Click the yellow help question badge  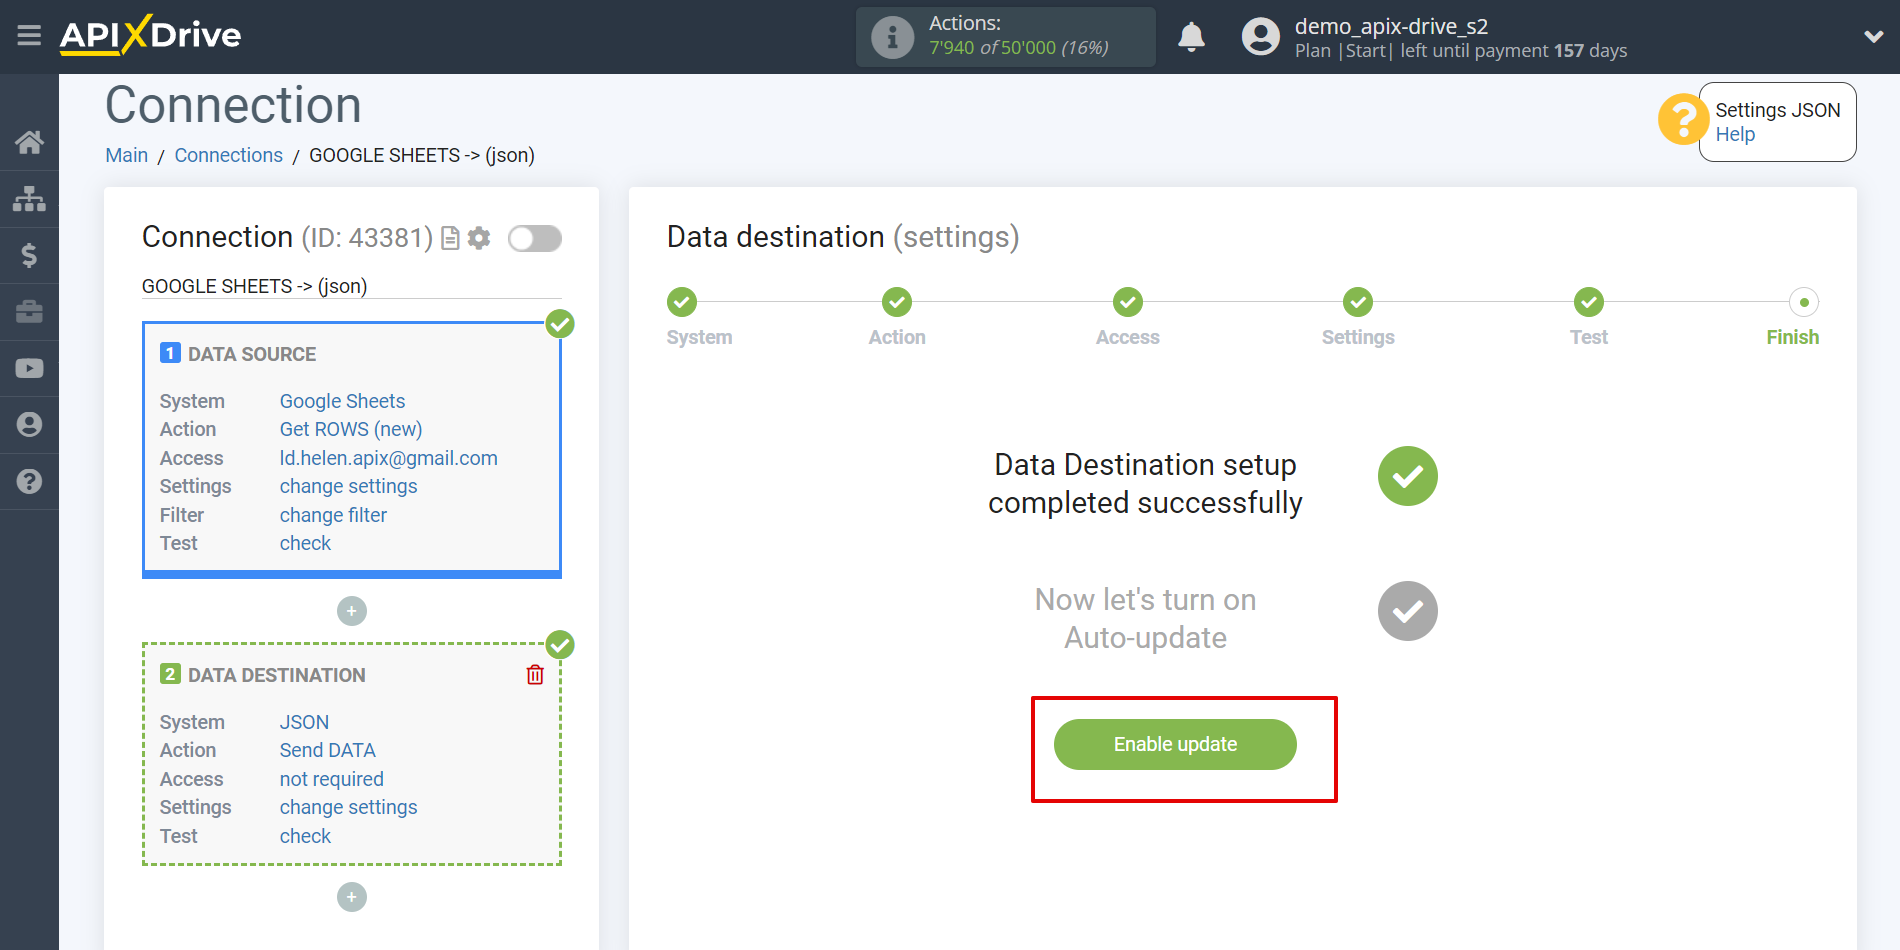click(1683, 119)
